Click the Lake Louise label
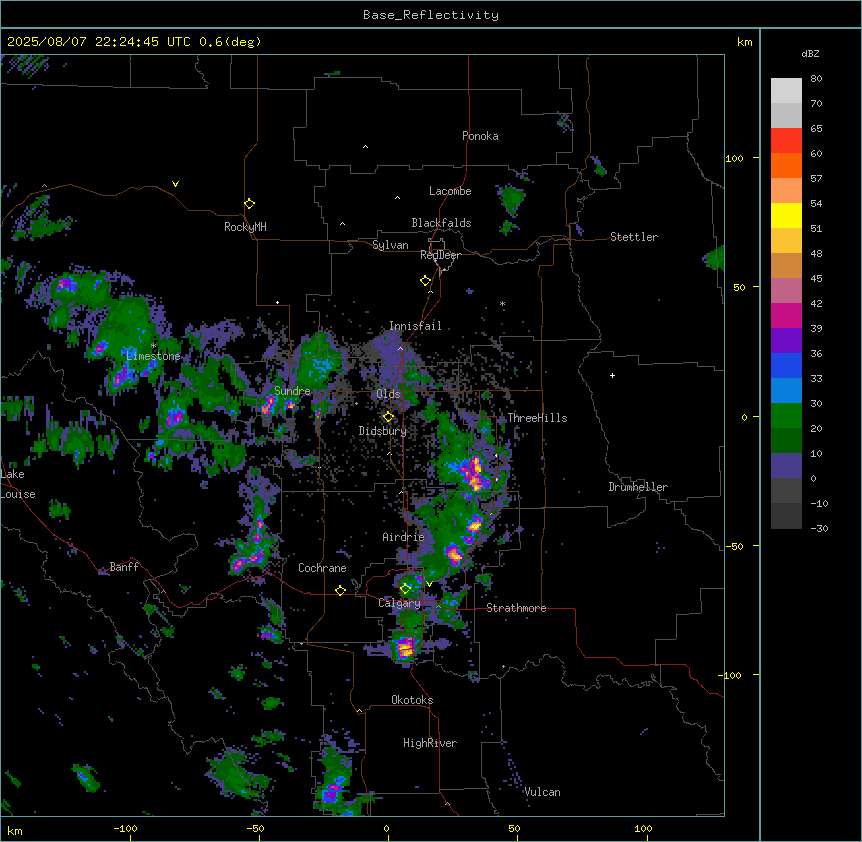Image resolution: width=862 pixels, height=842 pixels. [x=18, y=484]
